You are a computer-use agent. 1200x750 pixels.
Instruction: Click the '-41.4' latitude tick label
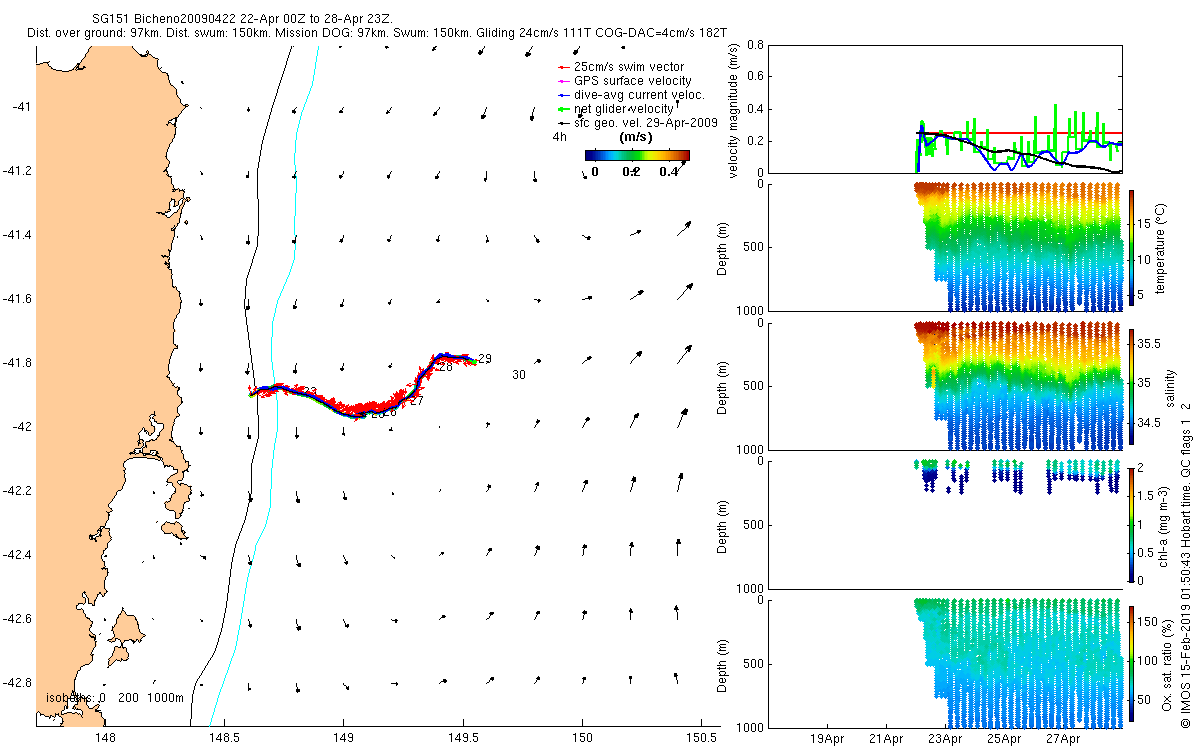[16, 235]
